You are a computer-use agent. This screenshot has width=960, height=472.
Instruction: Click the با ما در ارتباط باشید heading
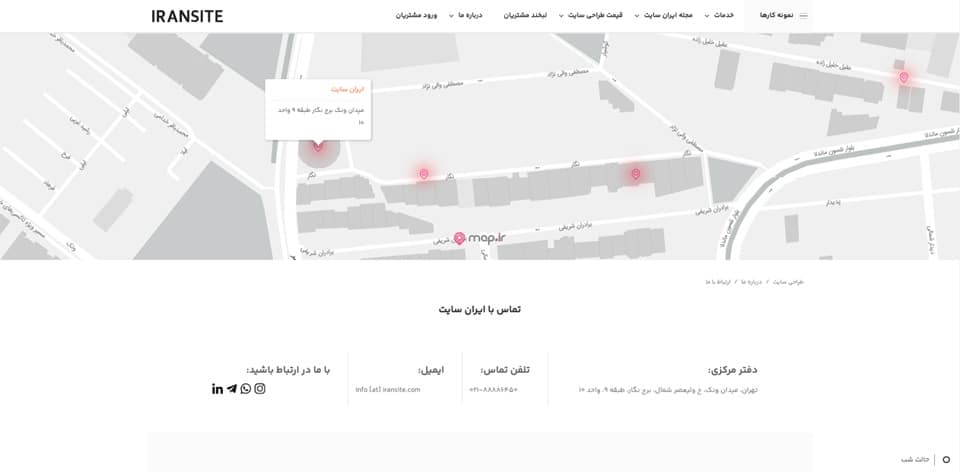[288, 370]
